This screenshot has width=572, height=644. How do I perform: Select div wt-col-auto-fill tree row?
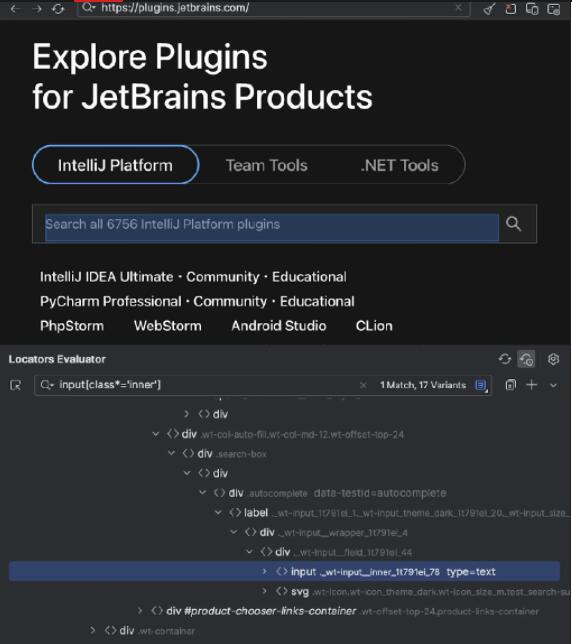[284, 434]
